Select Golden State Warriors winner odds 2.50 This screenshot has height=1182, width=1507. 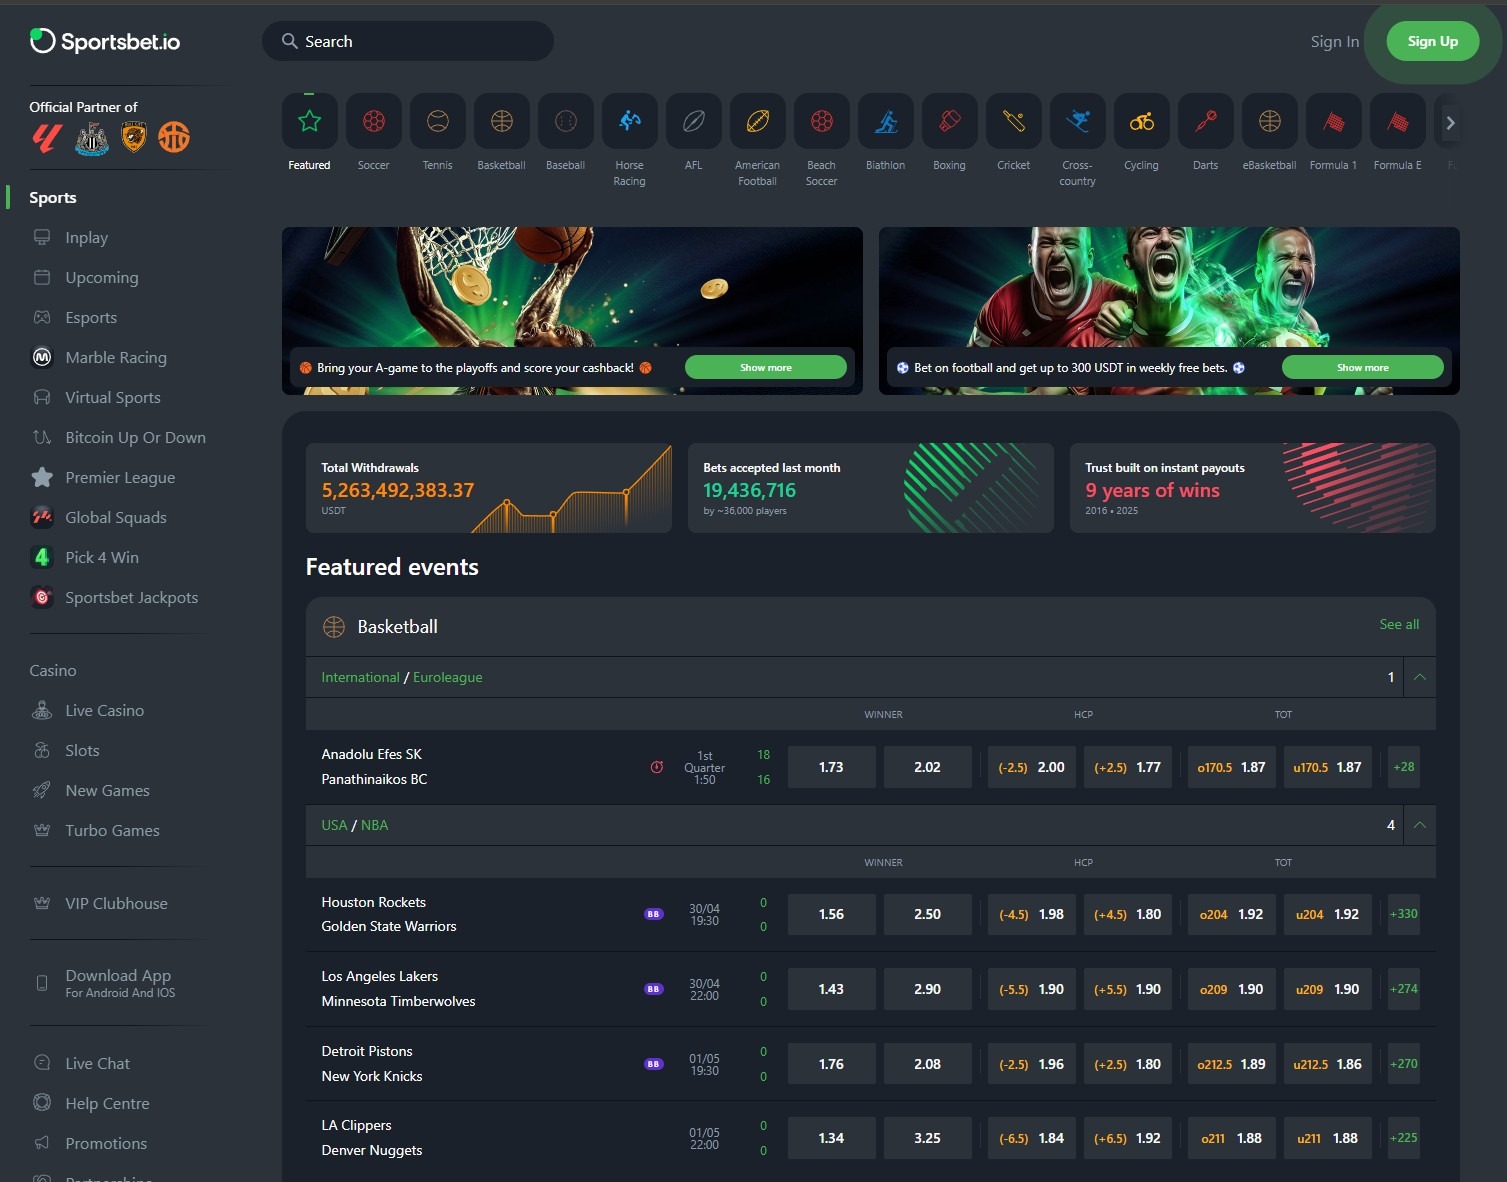pyautogui.click(x=928, y=914)
